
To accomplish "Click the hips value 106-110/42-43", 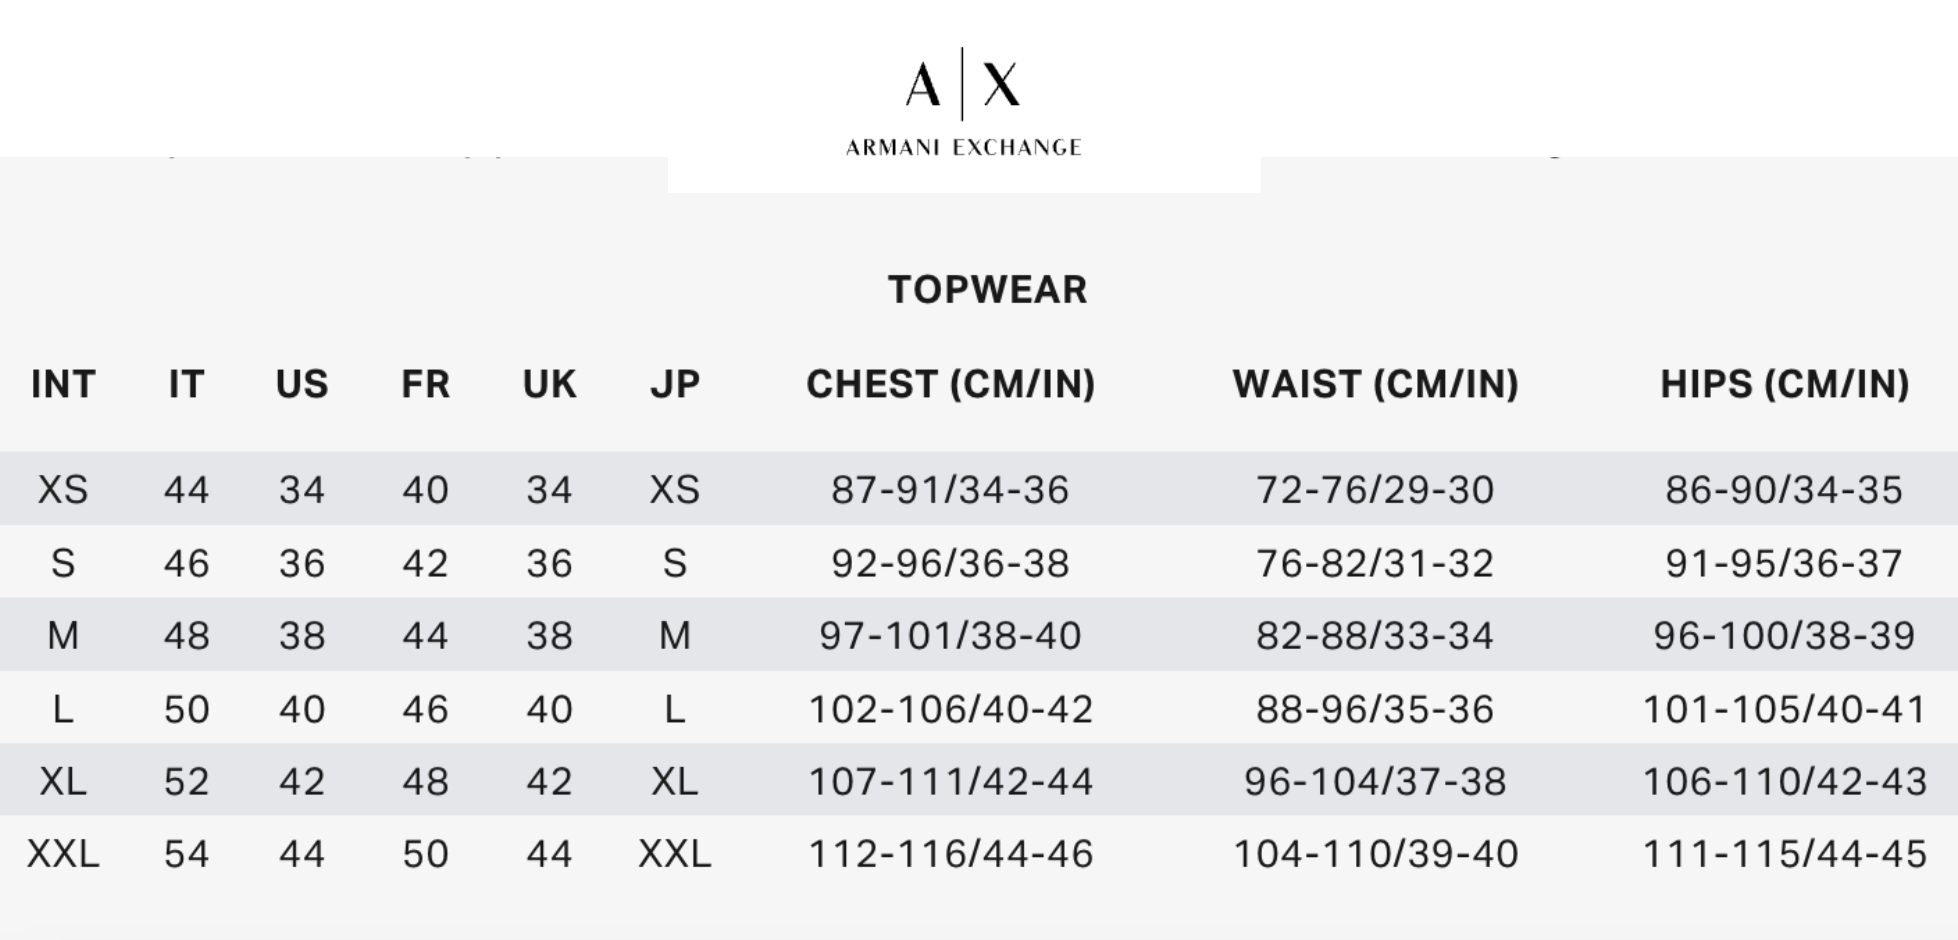I will point(1785,782).
